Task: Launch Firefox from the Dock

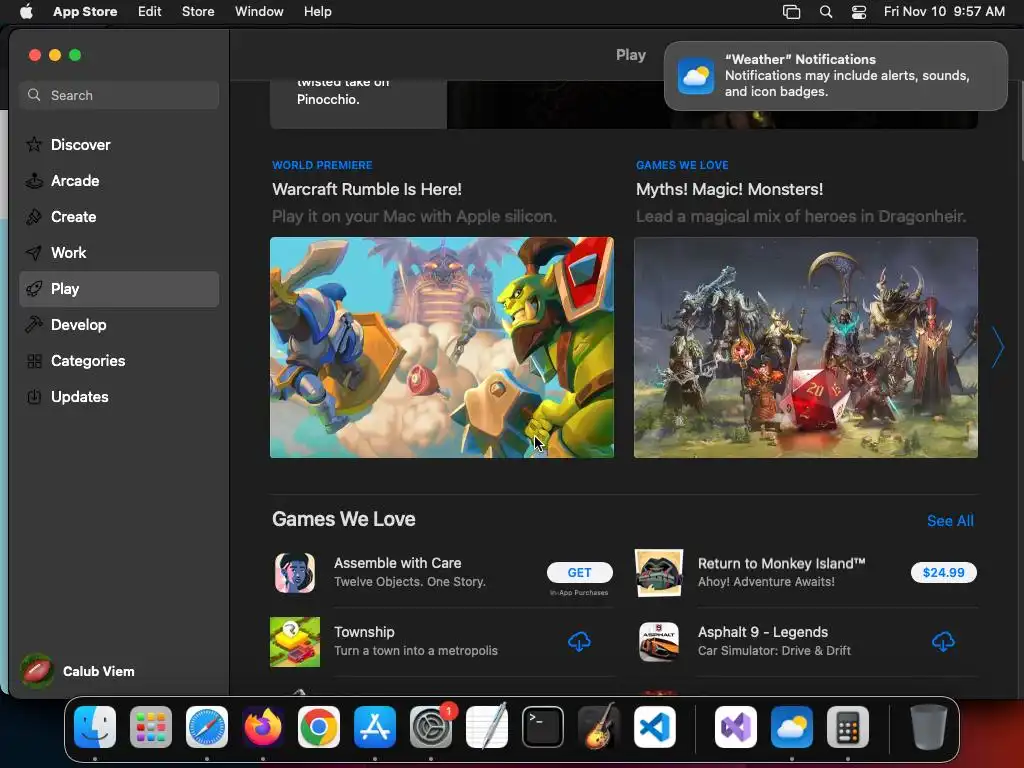Action: pyautogui.click(x=263, y=727)
